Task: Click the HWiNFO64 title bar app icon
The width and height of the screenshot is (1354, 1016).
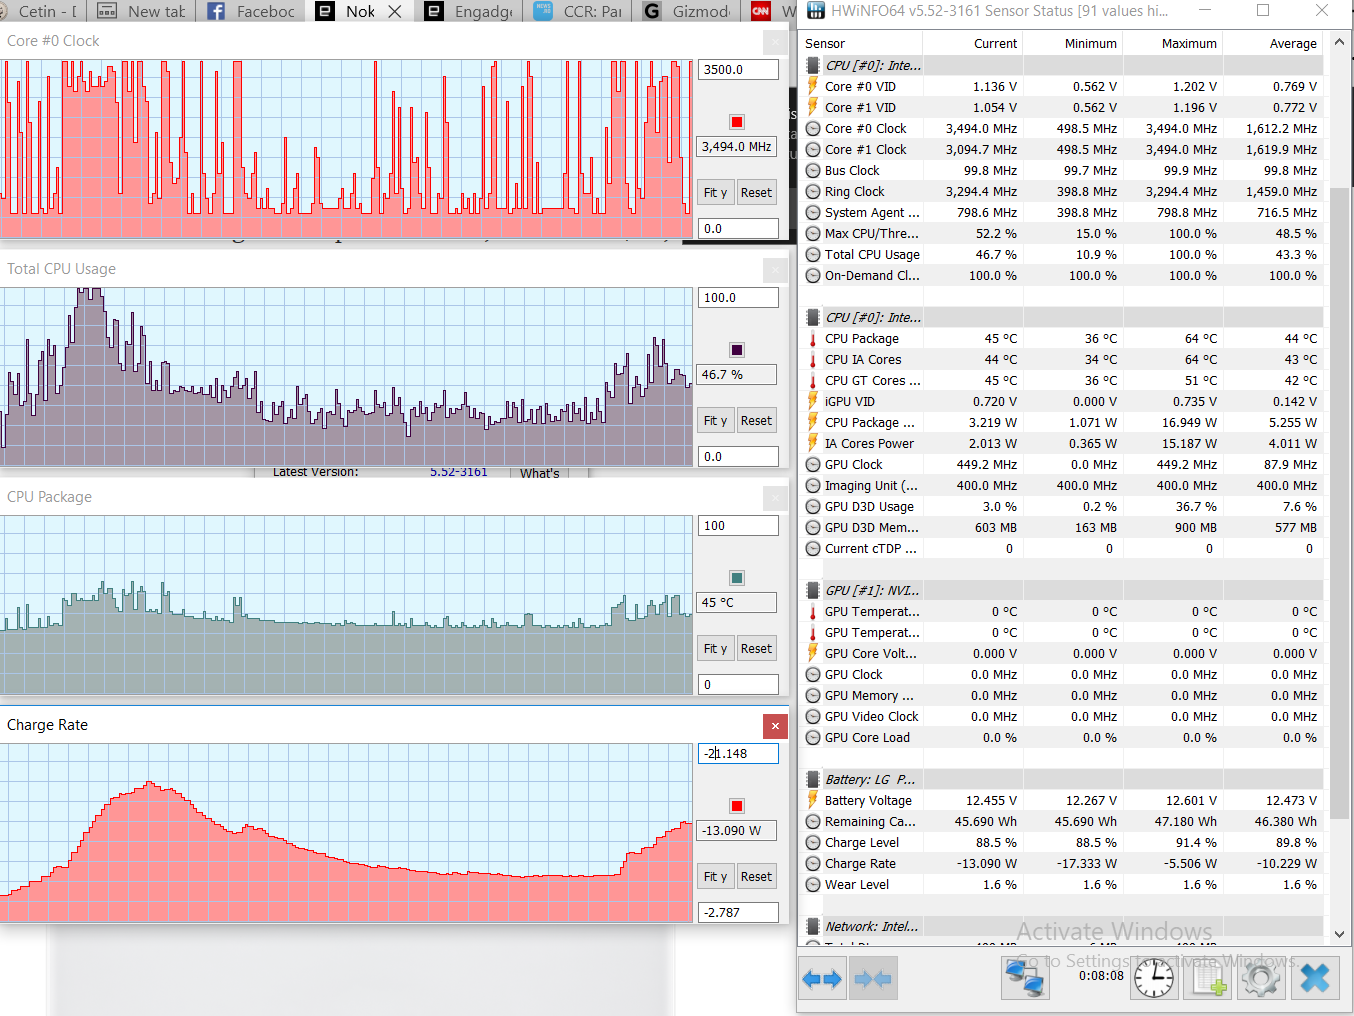Action: [816, 11]
